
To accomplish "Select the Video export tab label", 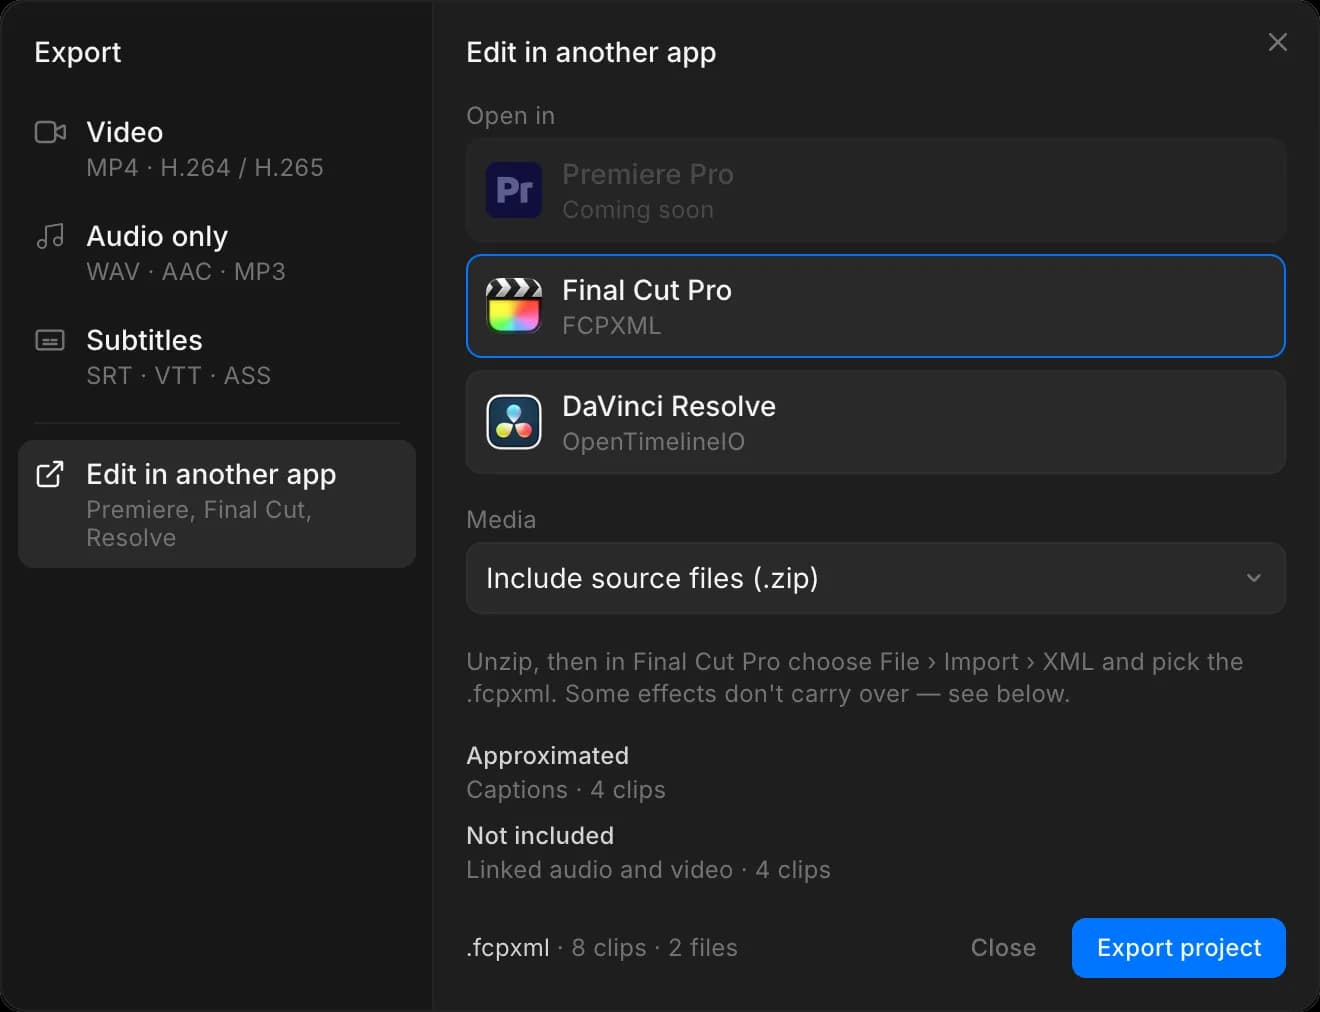I will tap(124, 132).
